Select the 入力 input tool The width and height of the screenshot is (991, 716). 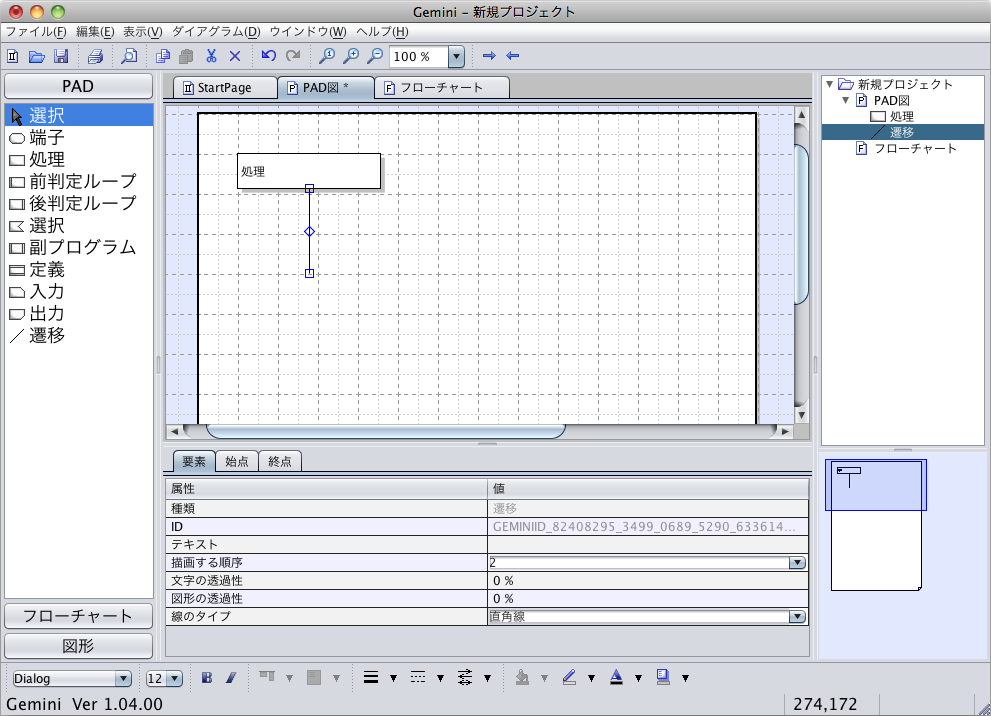(79, 292)
